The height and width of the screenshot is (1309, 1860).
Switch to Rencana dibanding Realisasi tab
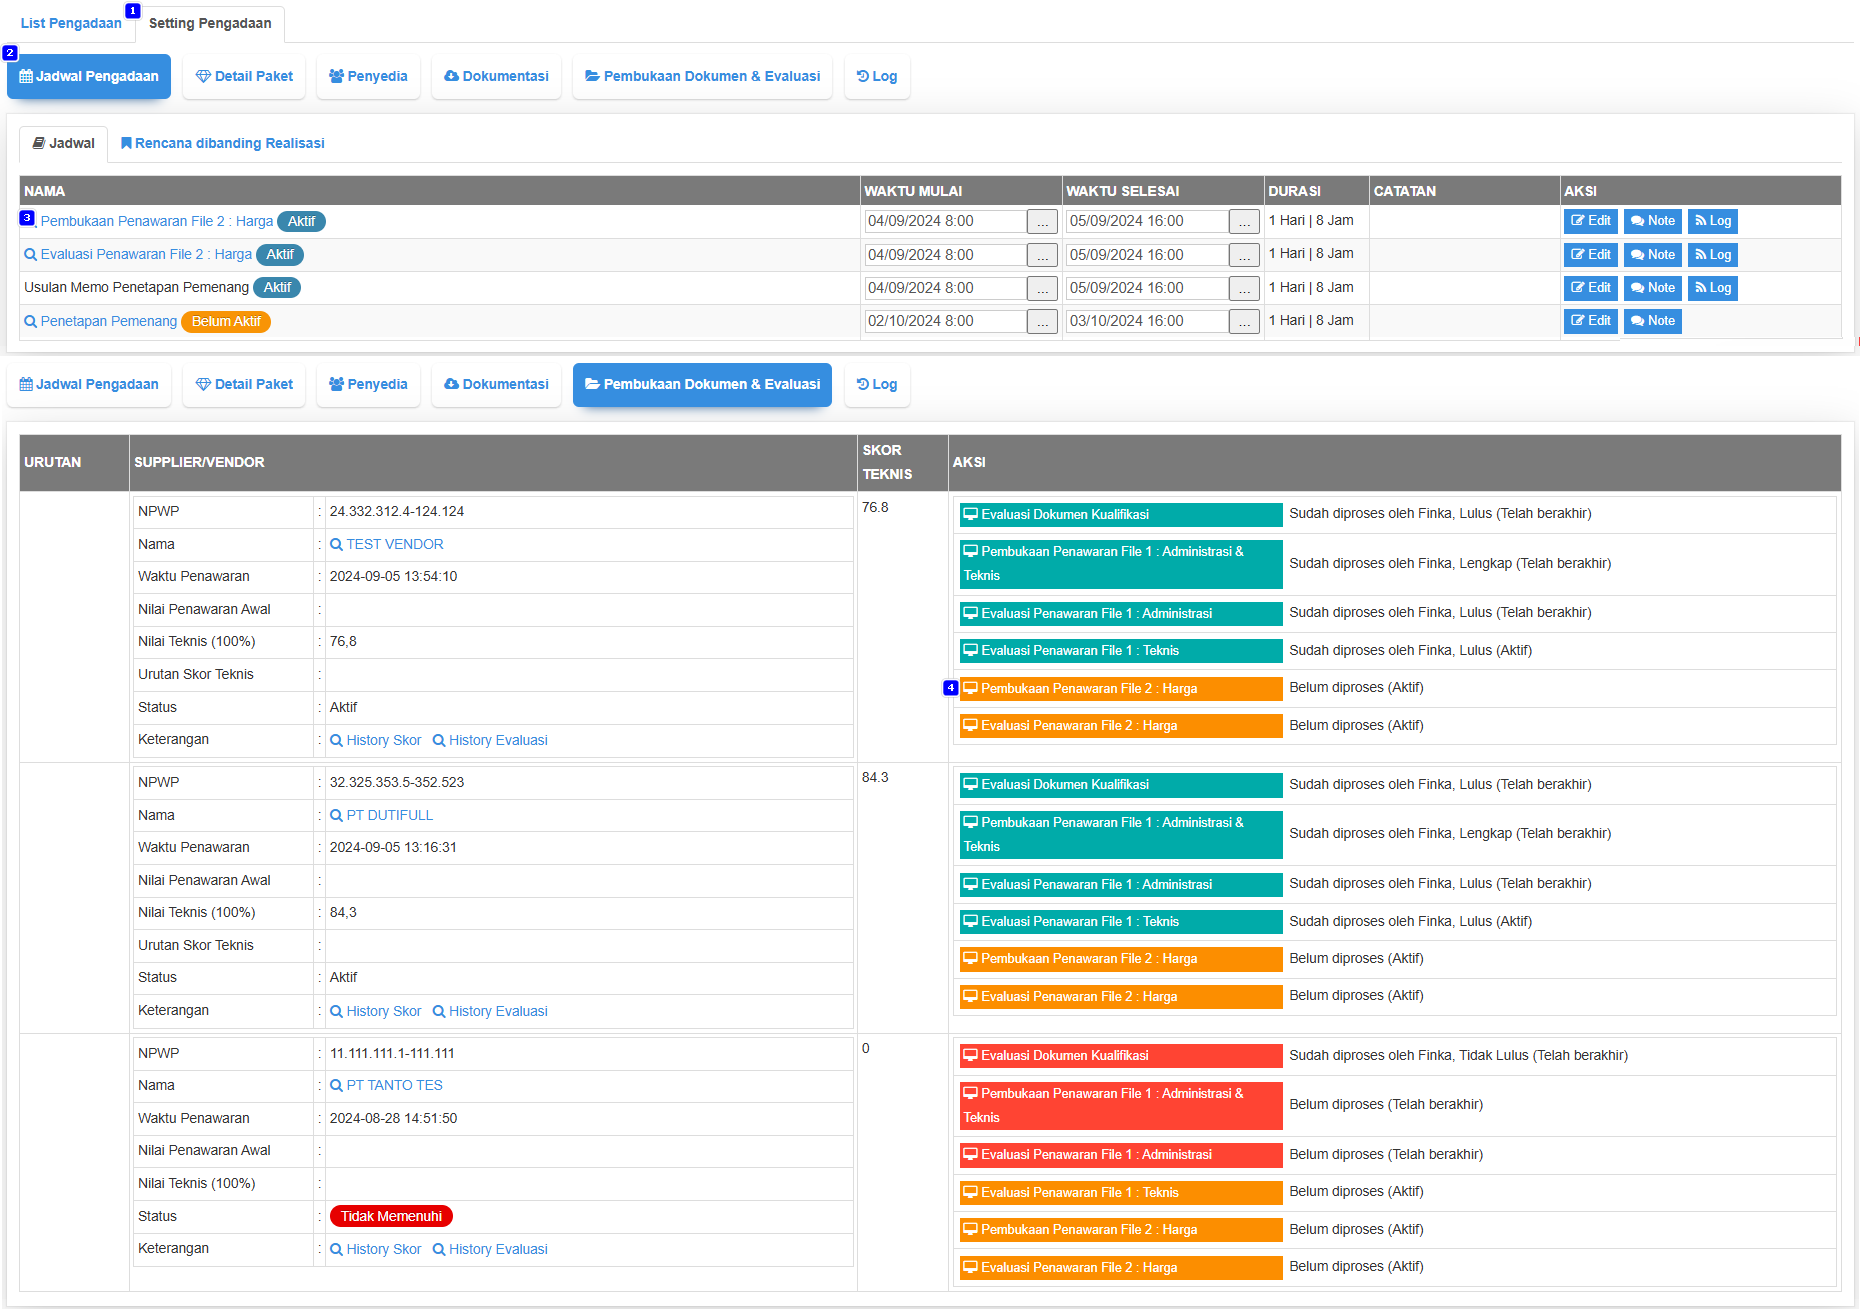tap(223, 143)
